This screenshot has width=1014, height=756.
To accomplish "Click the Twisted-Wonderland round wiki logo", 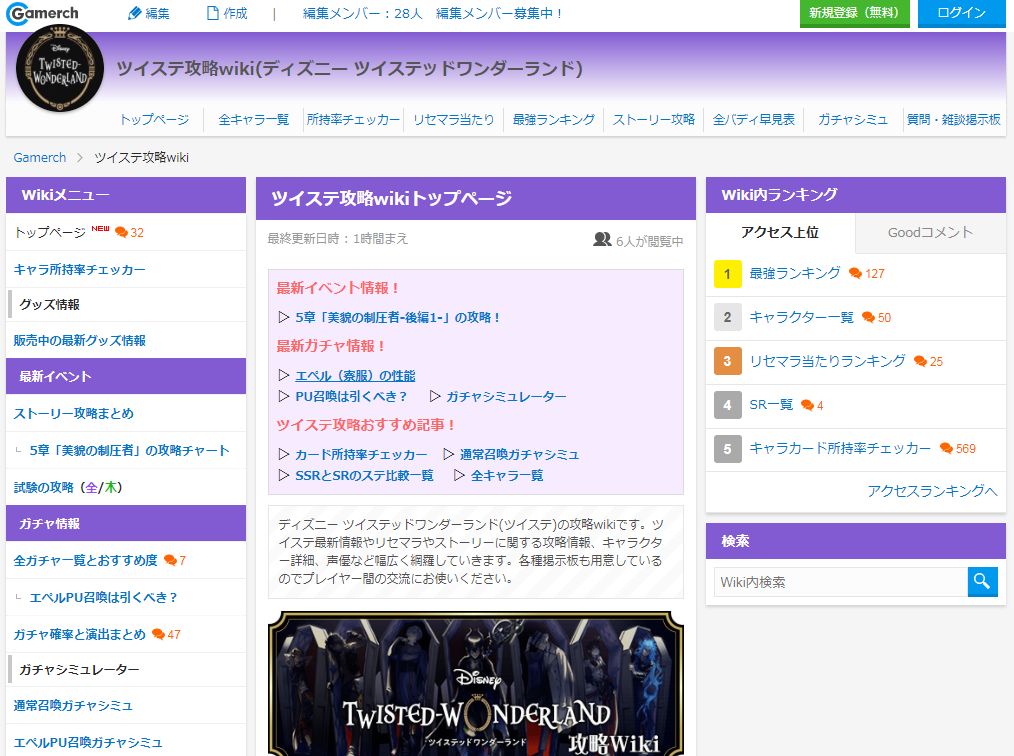I will [60, 68].
